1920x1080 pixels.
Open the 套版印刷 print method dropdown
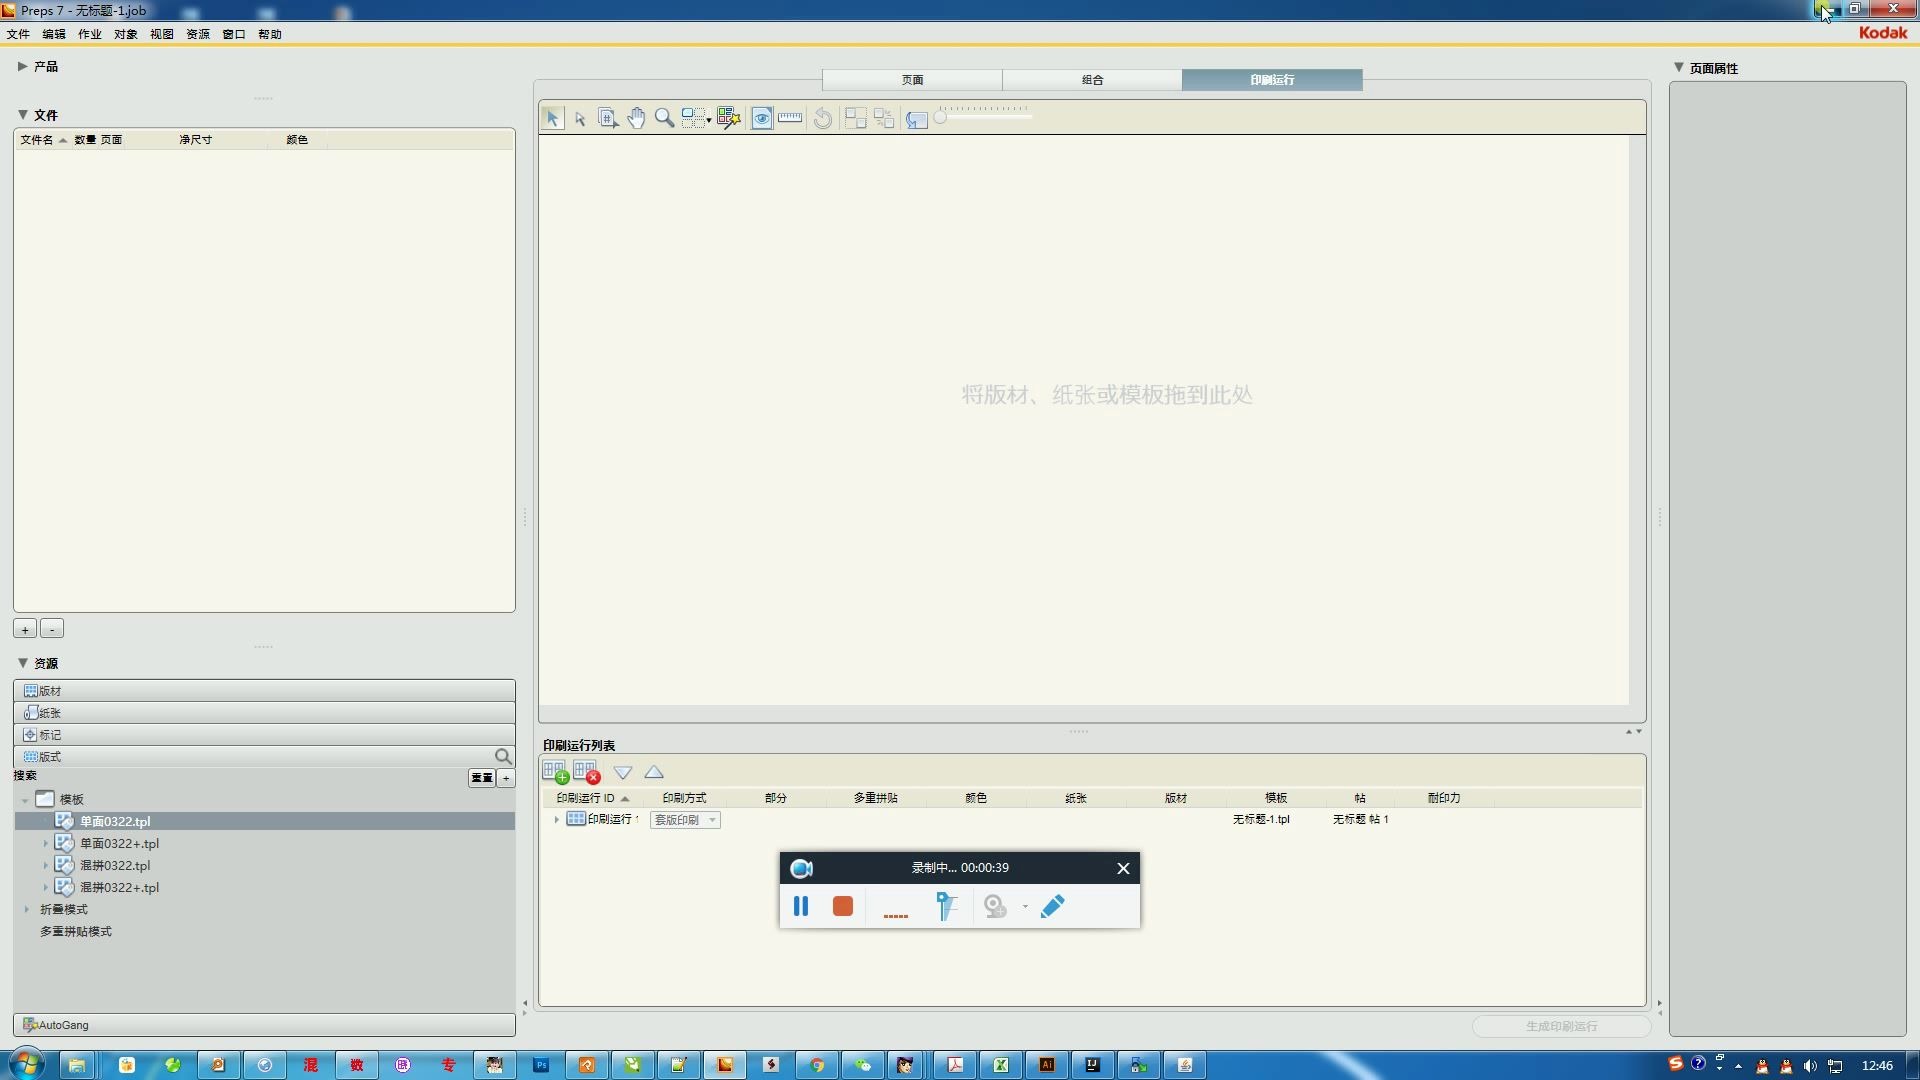click(x=712, y=820)
